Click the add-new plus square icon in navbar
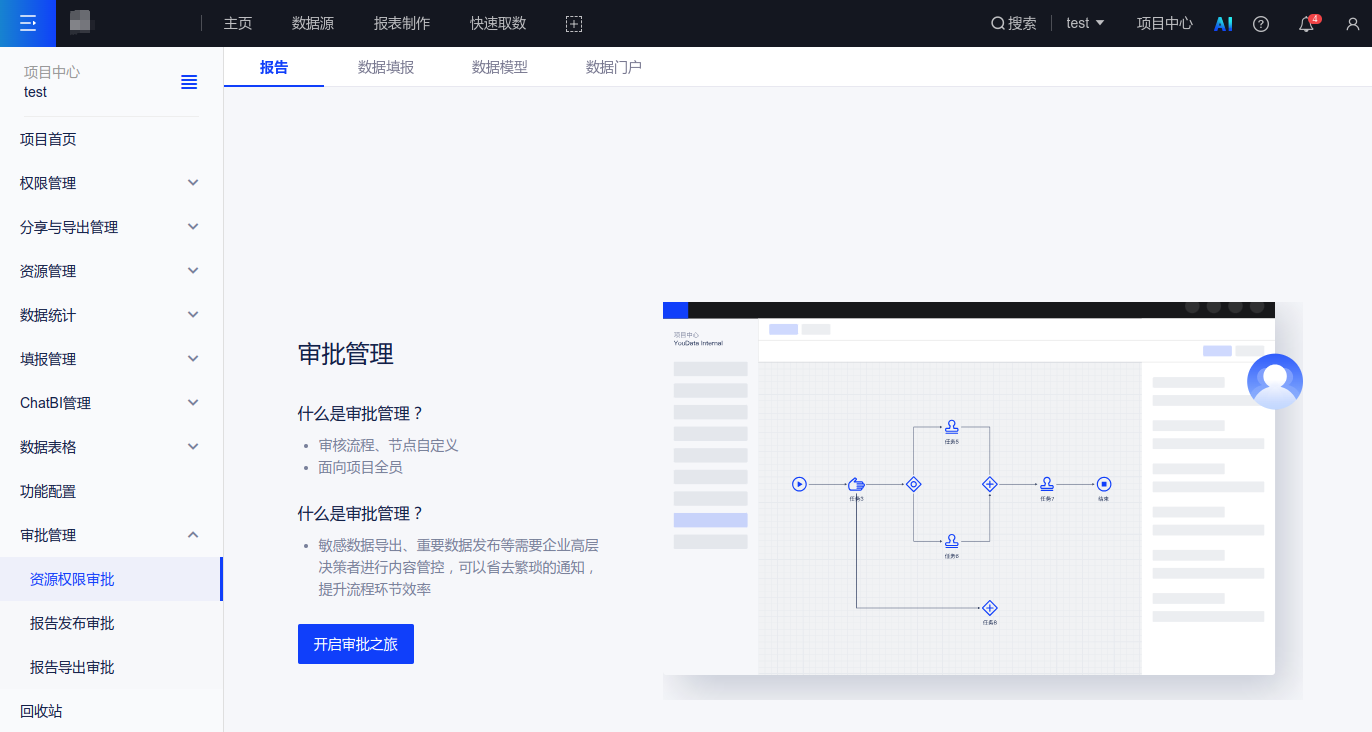 (573, 23)
